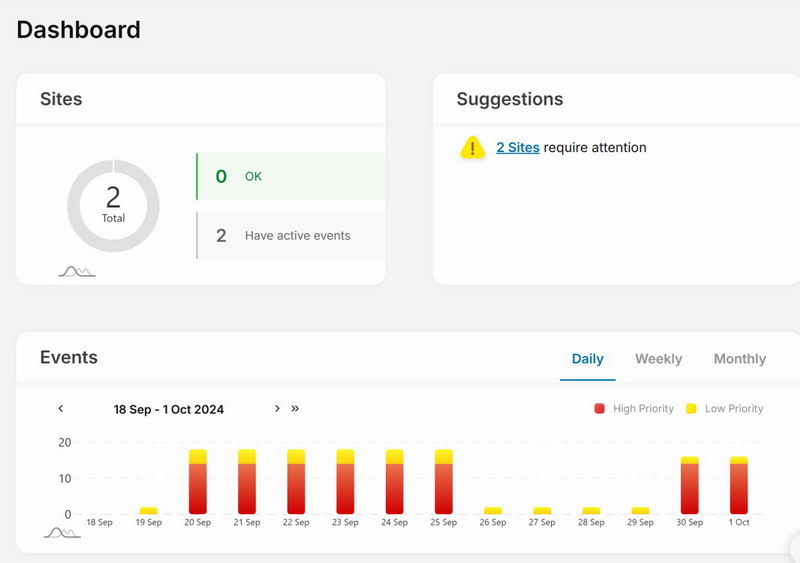Click the chart icon below the Events graph

click(62, 532)
